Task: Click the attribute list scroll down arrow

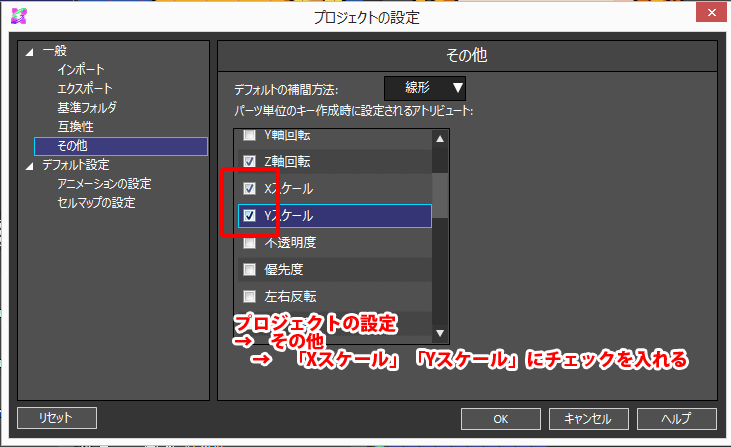Action: click(440, 333)
